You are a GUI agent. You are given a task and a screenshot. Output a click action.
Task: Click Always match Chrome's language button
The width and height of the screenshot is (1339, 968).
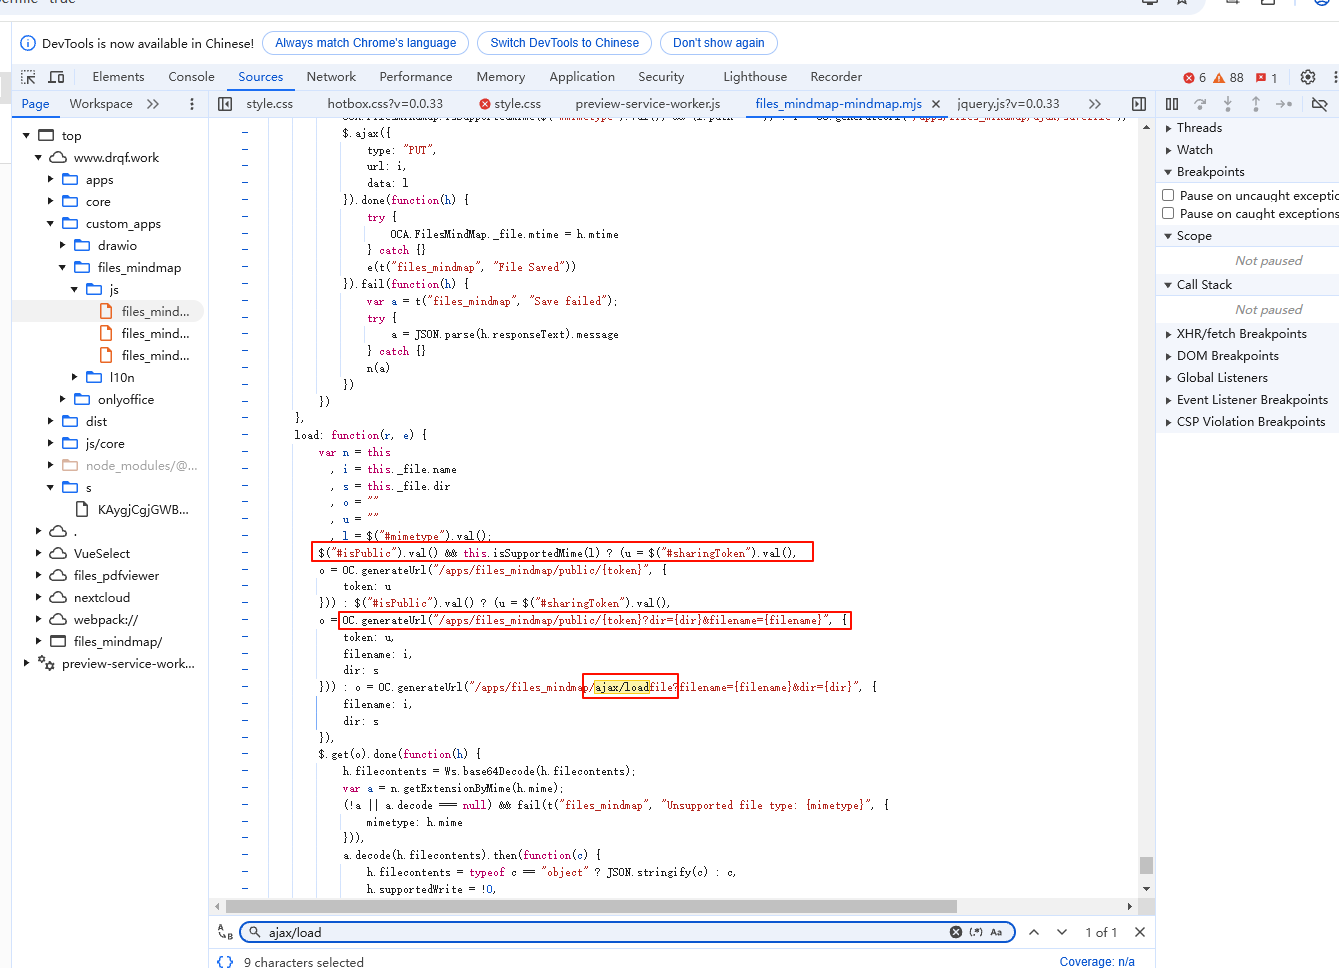click(x=365, y=43)
